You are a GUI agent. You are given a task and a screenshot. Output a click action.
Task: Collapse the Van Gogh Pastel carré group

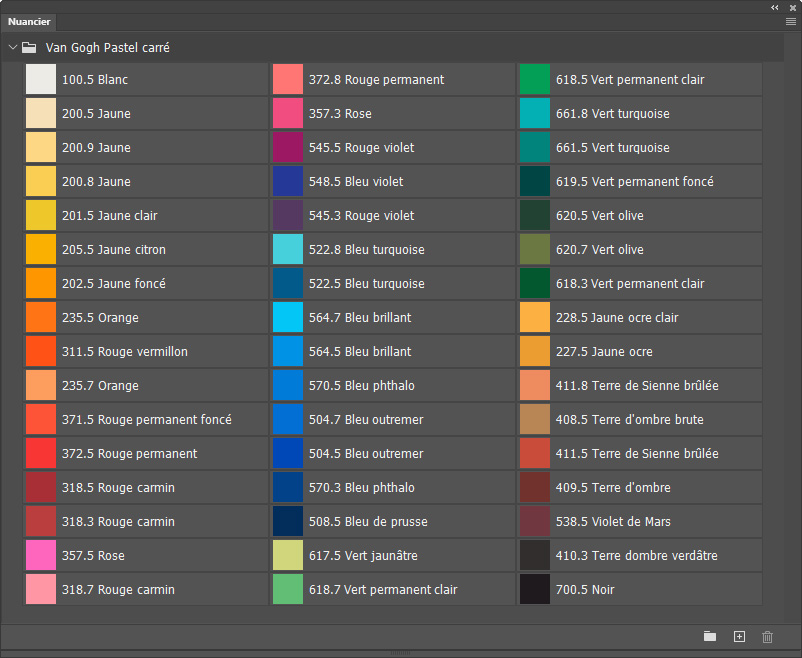(x=13, y=48)
